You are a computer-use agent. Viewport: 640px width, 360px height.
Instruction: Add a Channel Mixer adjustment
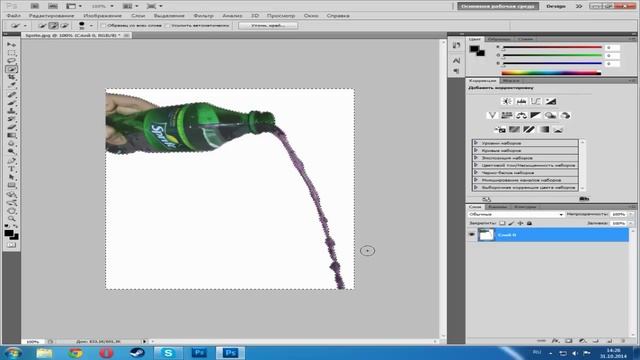(x=565, y=116)
